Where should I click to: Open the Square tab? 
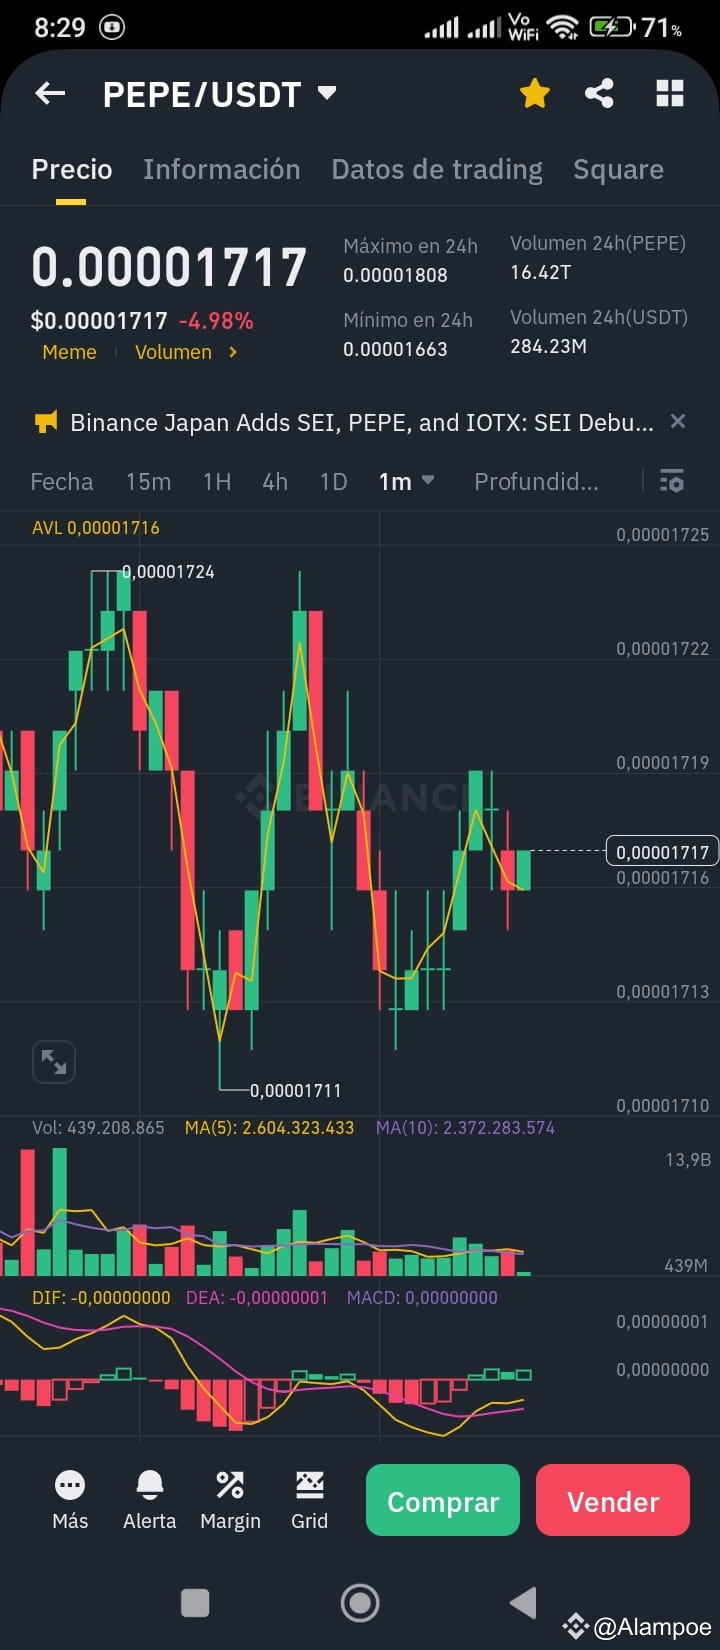click(618, 170)
